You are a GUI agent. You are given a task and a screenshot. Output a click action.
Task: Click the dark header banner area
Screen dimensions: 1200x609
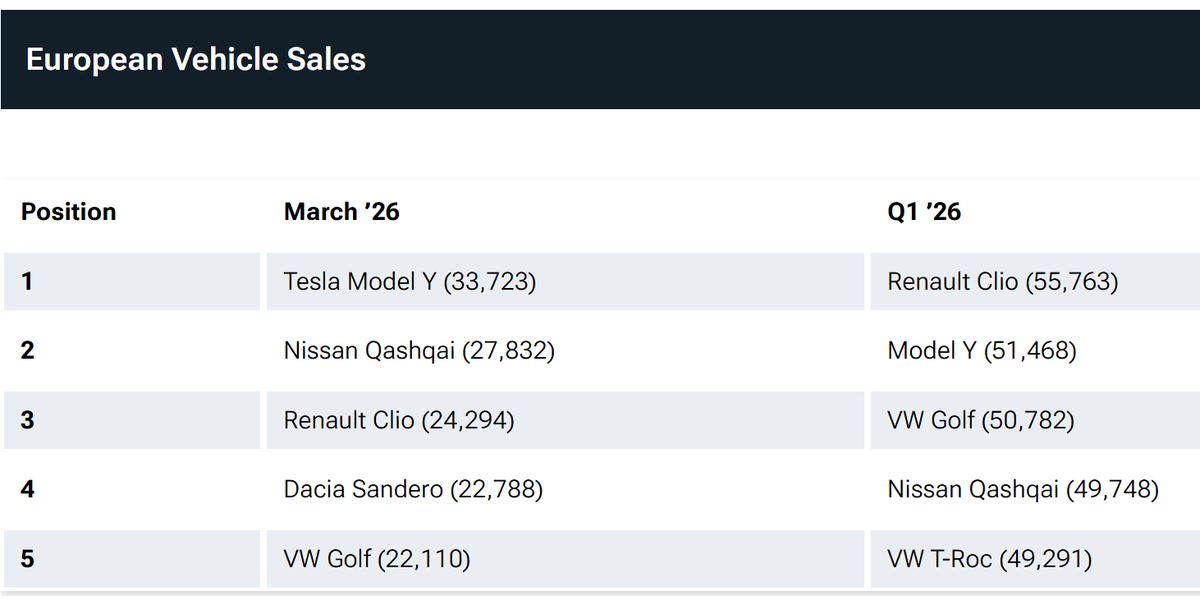coord(800,60)
